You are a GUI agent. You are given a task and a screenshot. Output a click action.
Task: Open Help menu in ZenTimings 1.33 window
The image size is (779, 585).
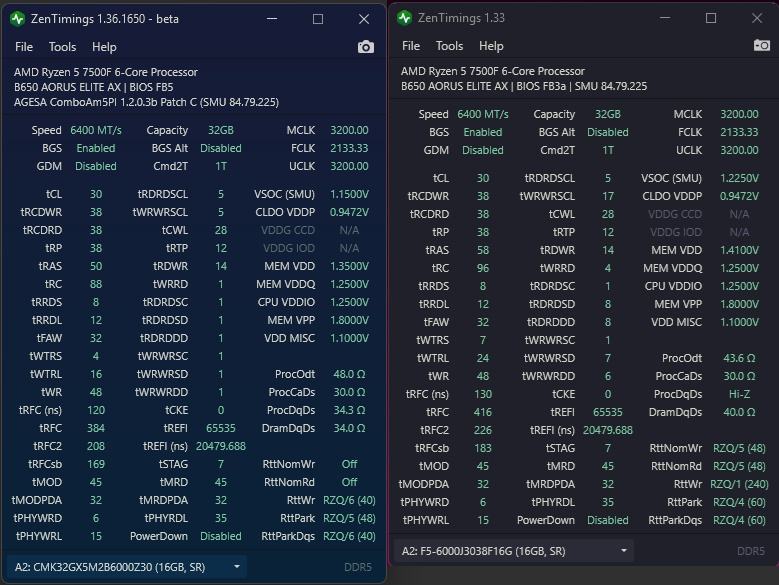(491, 46)
